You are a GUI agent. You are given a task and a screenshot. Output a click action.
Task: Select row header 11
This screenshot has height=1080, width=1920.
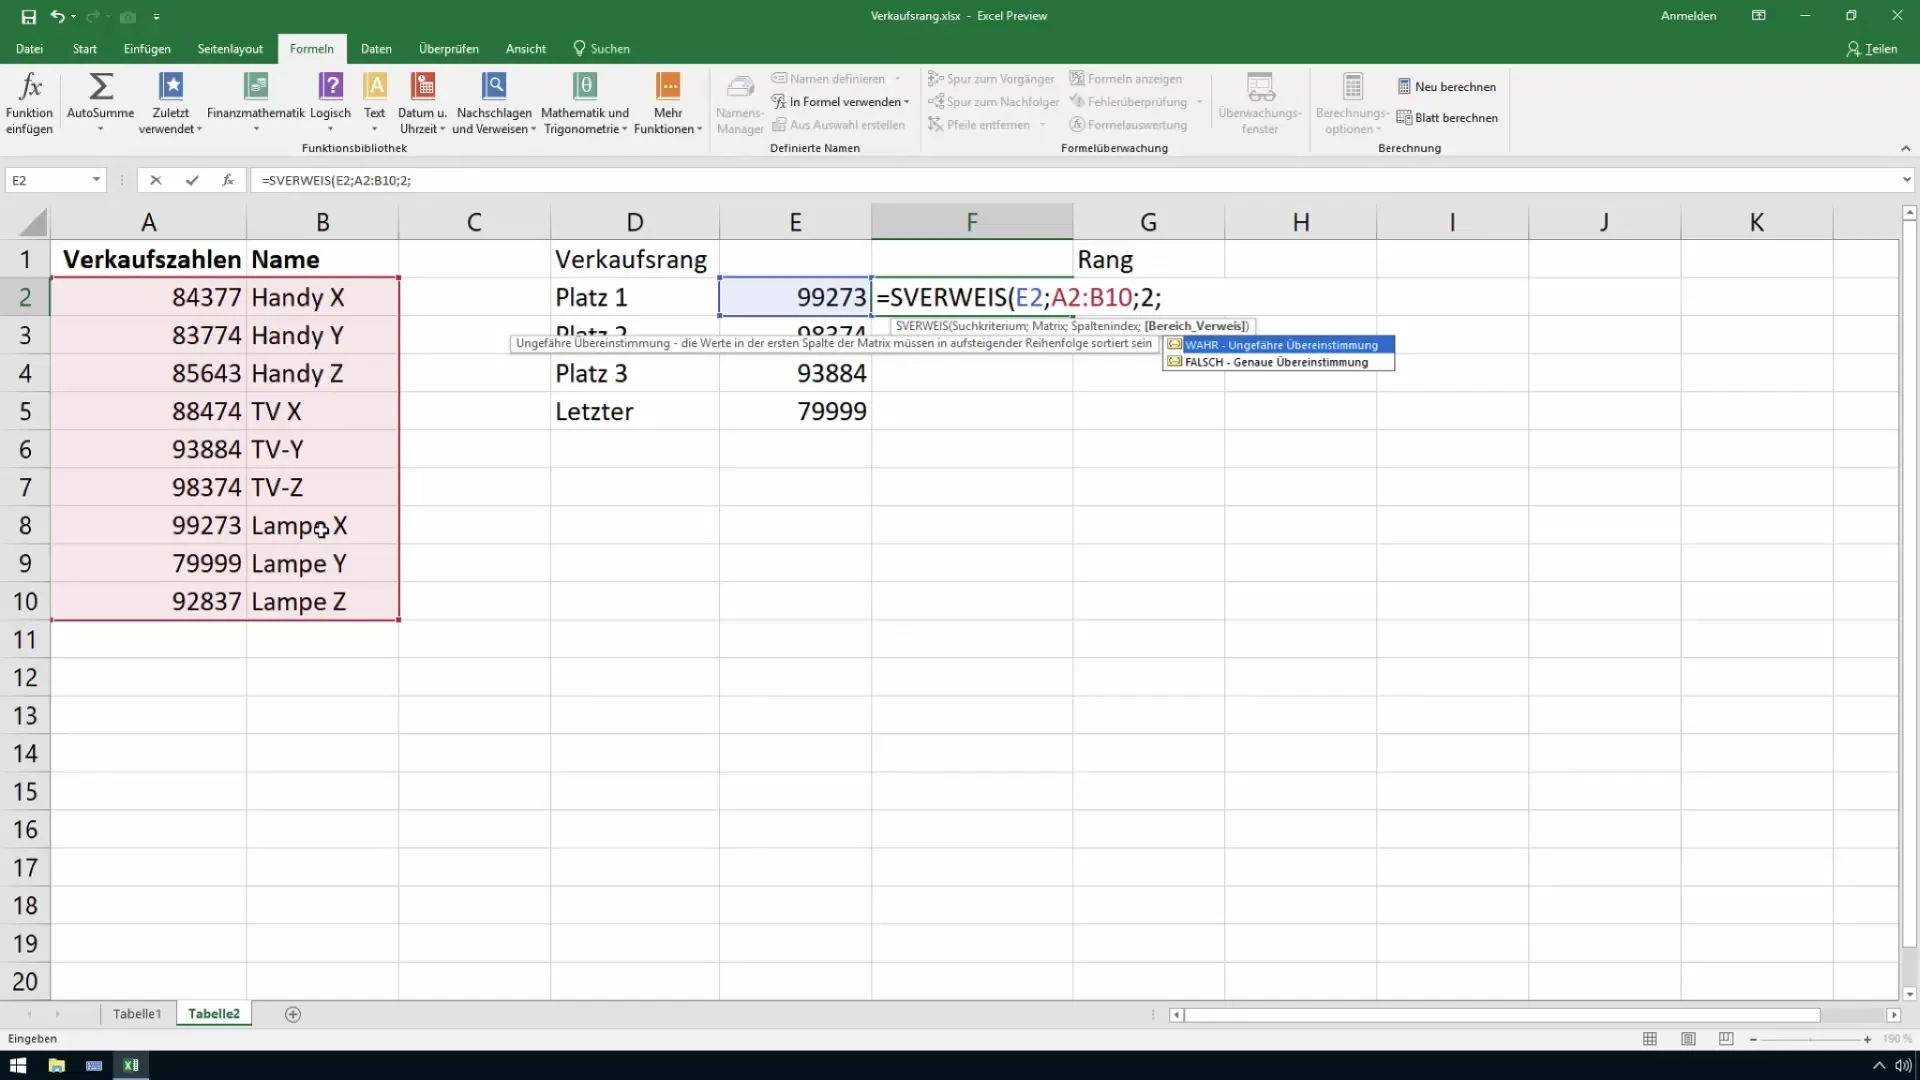pyautogui.click(x=25, y=640)
